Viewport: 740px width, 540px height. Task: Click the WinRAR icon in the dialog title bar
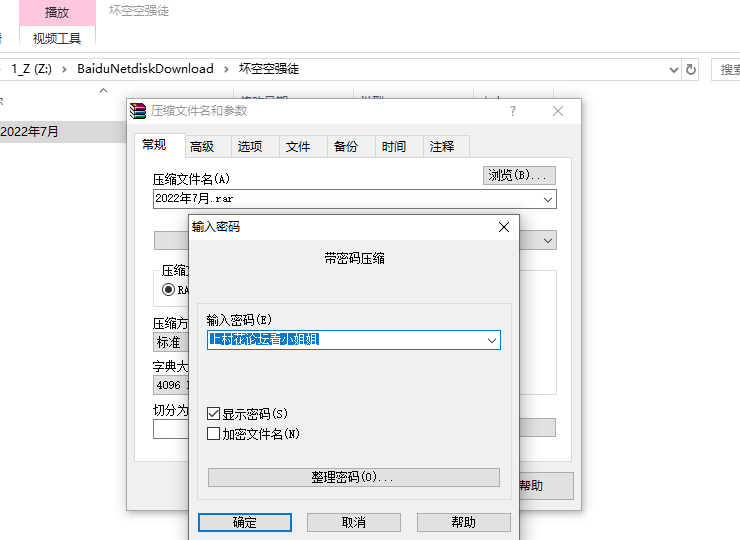[x=140, y=111]
